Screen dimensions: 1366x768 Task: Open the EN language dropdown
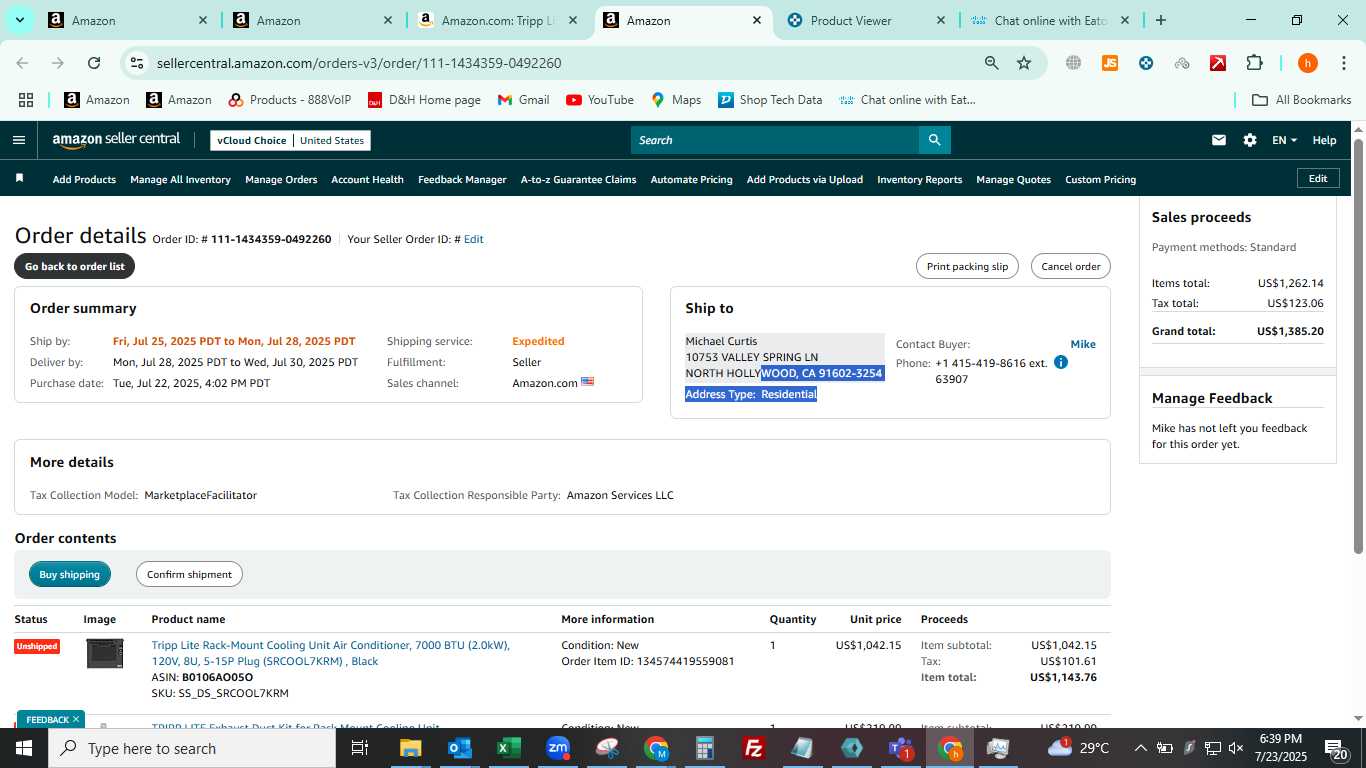[x=1284, y=140]
